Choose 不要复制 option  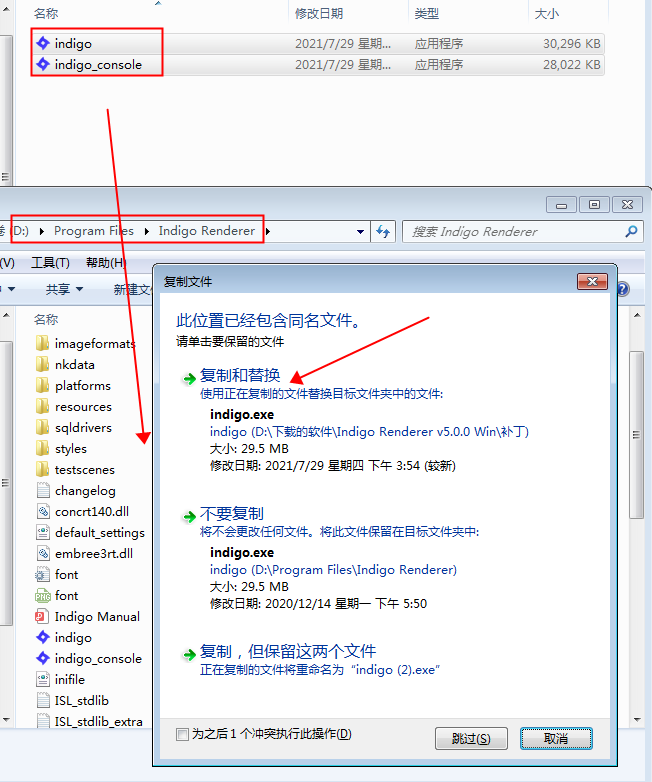pyautogui.click(x=231, y=513)
